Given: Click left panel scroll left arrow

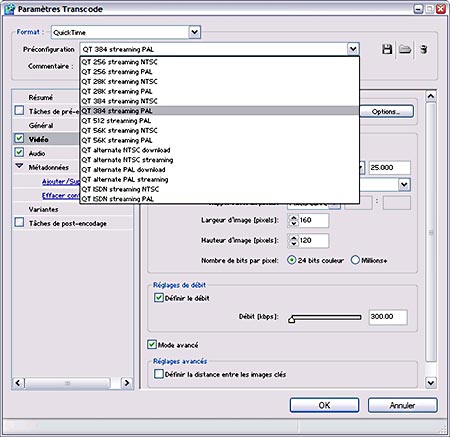Looking at the screenshot, I should (18, 383).
